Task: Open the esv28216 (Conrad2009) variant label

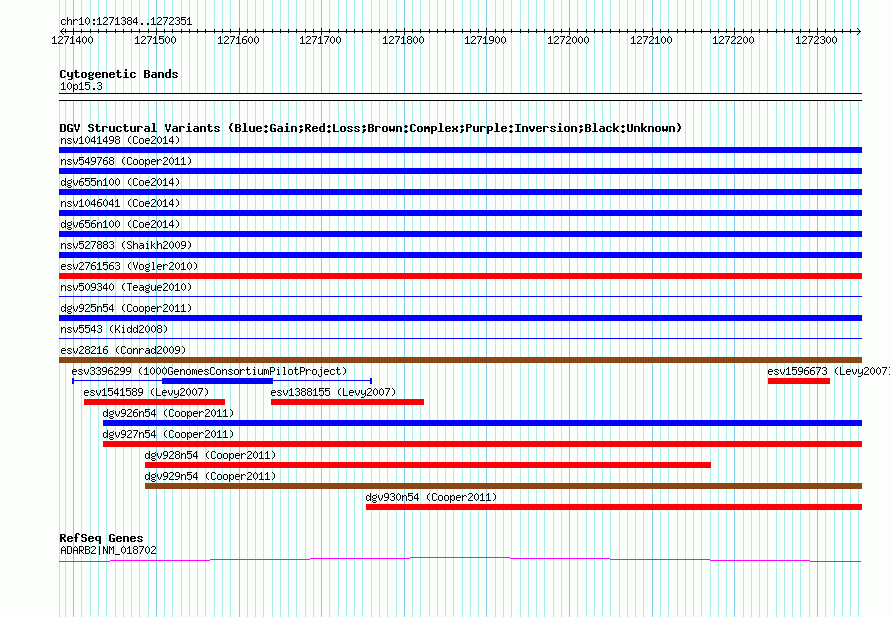Action: pos(123,350)
